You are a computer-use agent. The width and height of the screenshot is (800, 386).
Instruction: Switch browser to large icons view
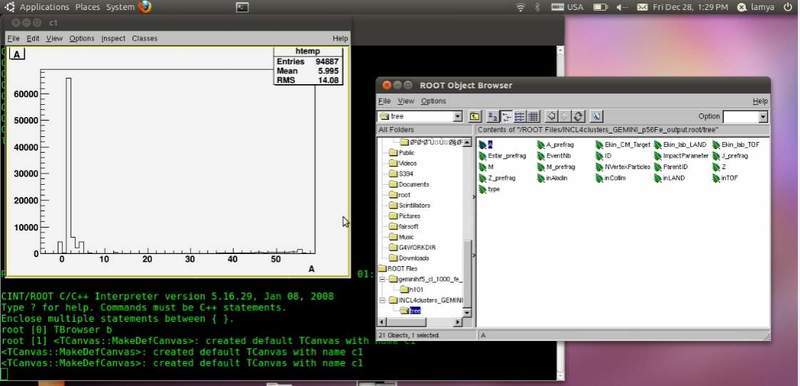[x=492, y=117]
